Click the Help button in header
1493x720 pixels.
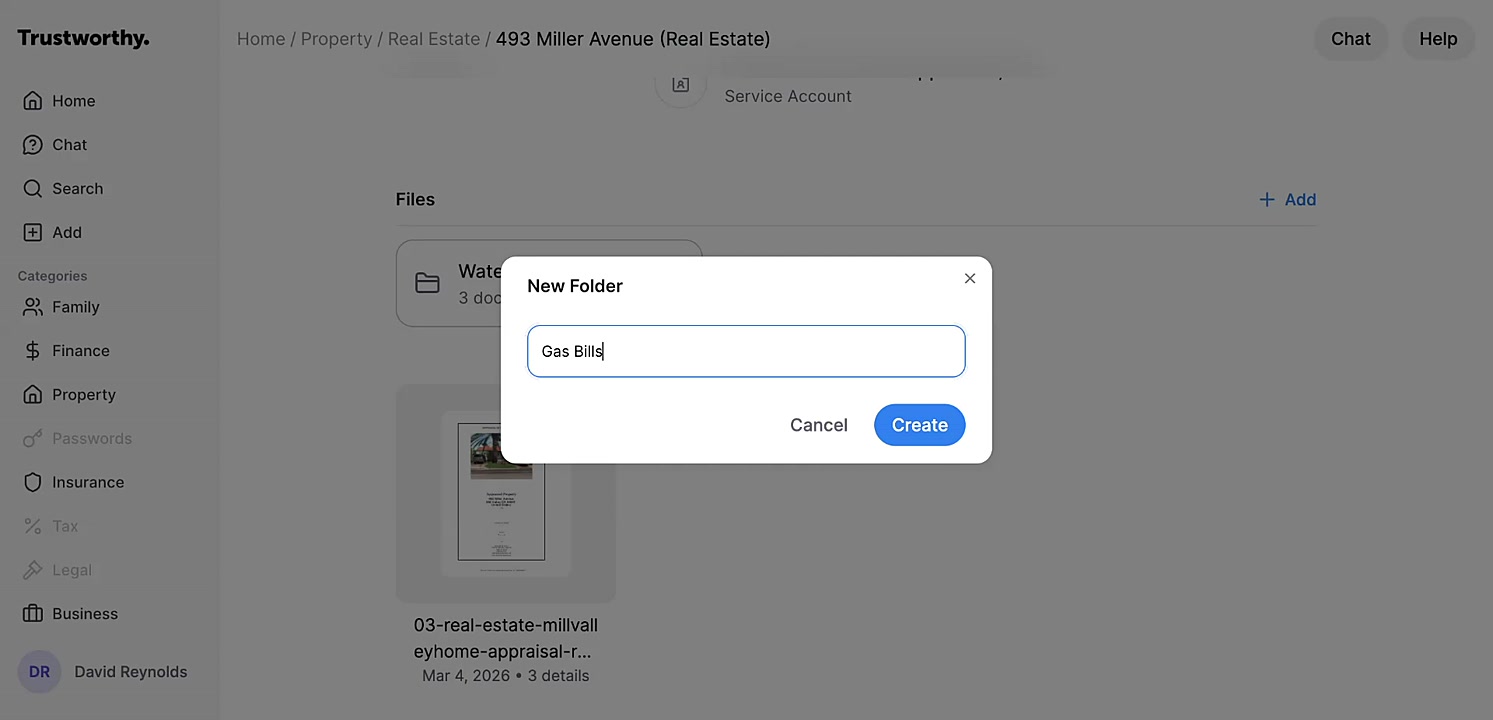1438,39
